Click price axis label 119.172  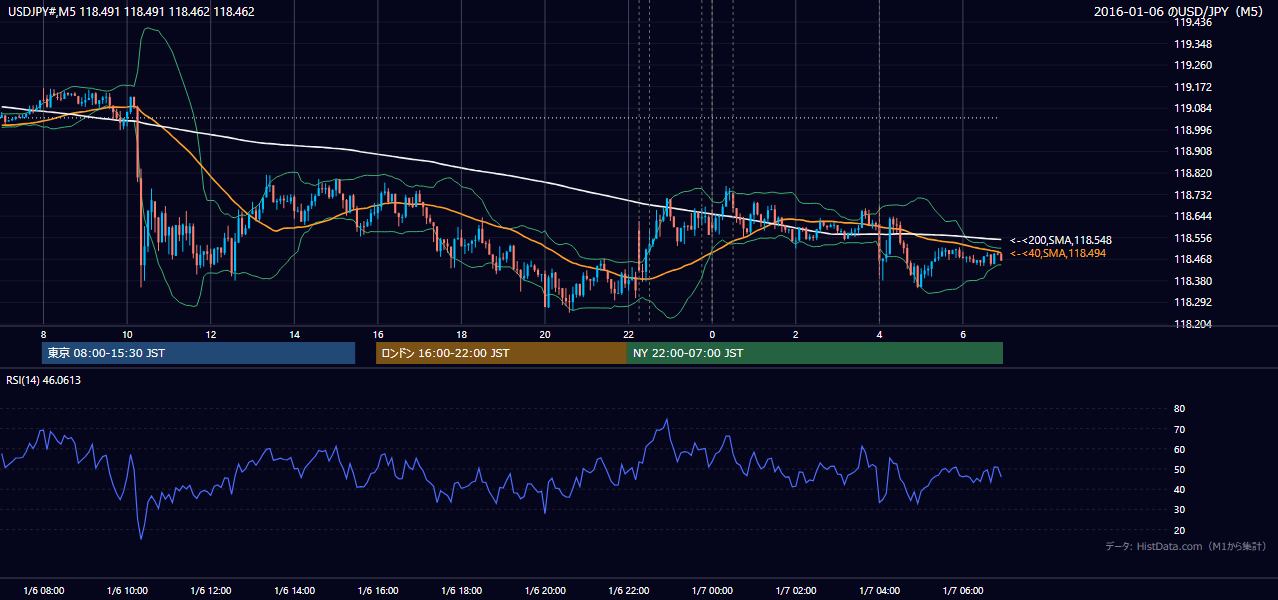tap(1192, 87)
